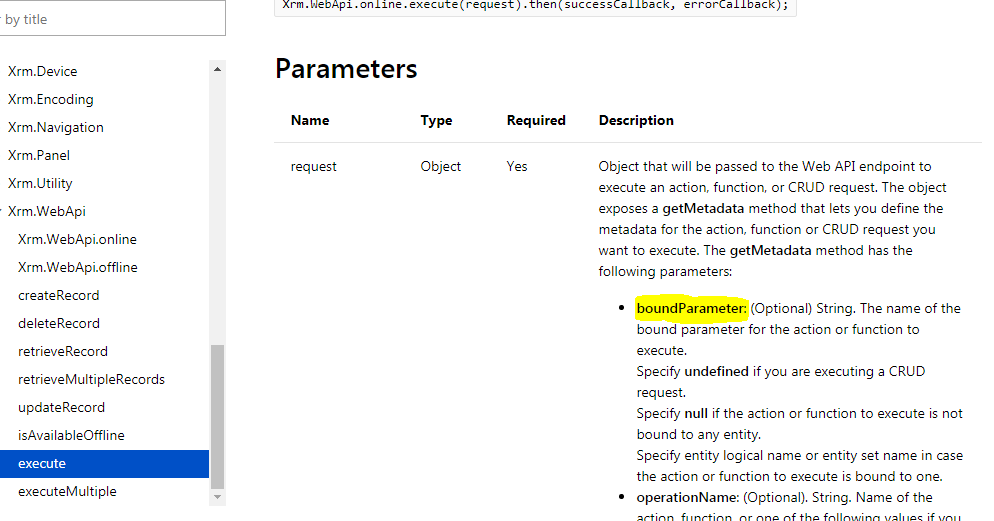994x521 pixels.
Task: Open Xrm.Utility from the sidebar
Action: [x=40, y=183]
